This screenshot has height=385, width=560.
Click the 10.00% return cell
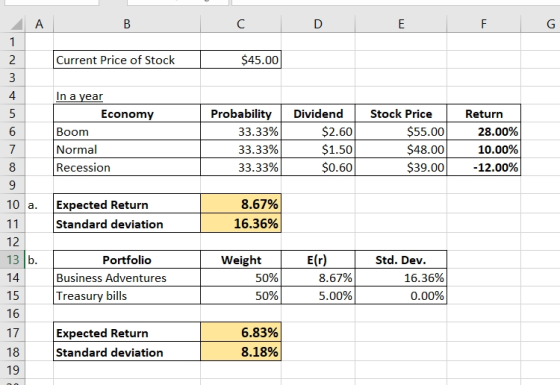point(484,149)
